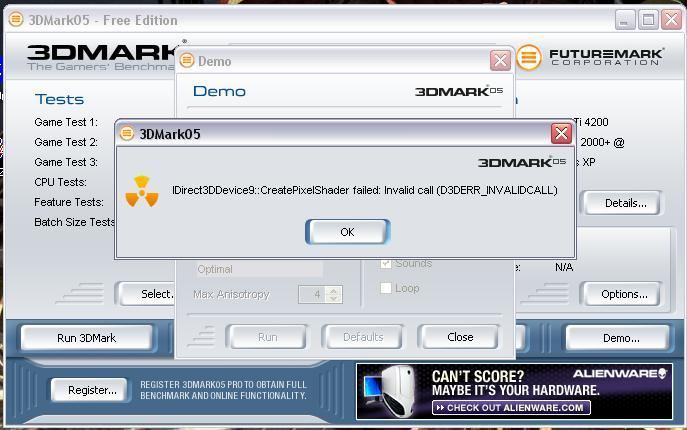Close the Demo window with X
687x430 pixels.
click(500, 60)
